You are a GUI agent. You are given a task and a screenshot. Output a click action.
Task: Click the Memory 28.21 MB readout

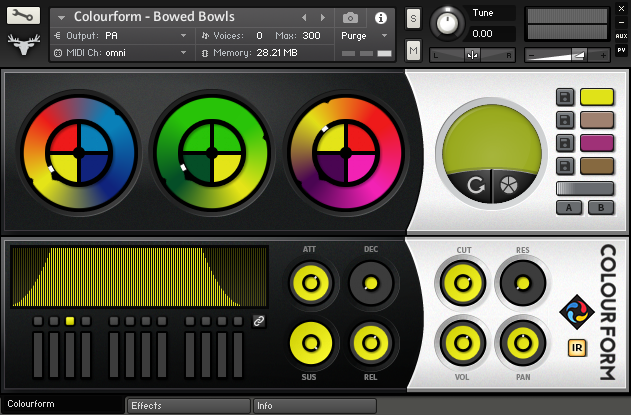click(277, 53)
